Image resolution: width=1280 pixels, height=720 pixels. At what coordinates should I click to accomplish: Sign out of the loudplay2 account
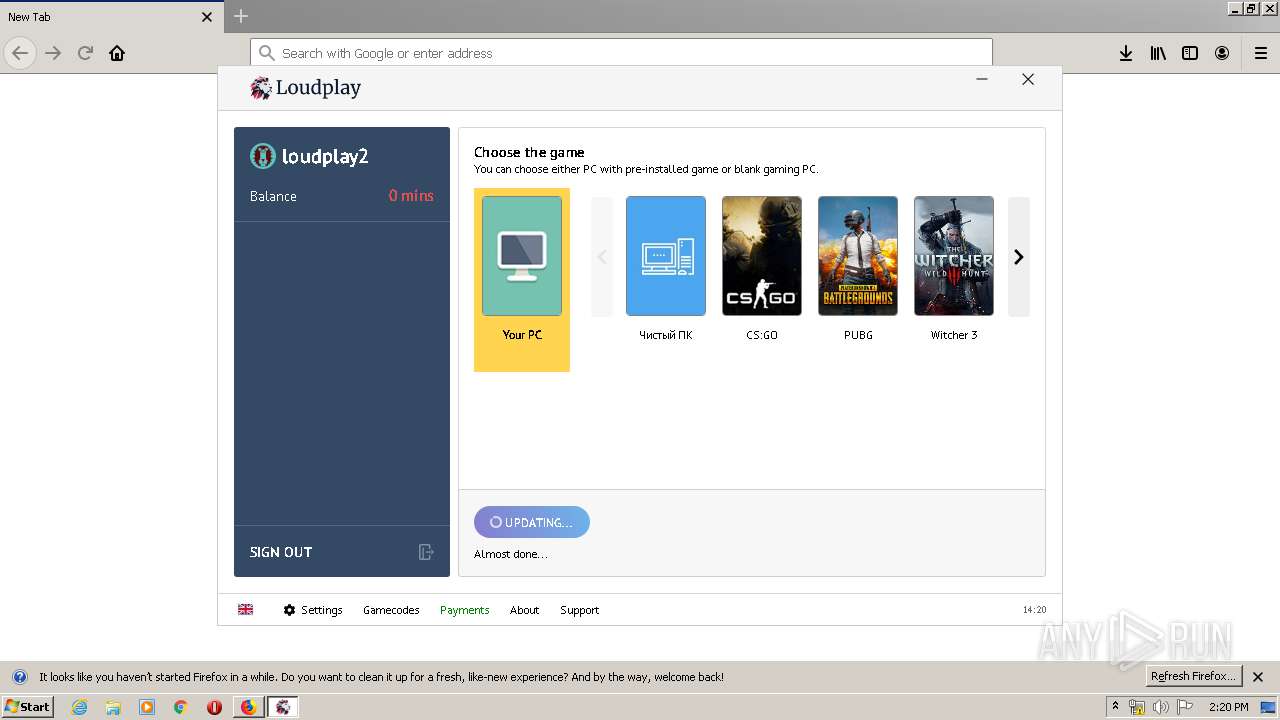pyautogui.click(x=281, y=552)
